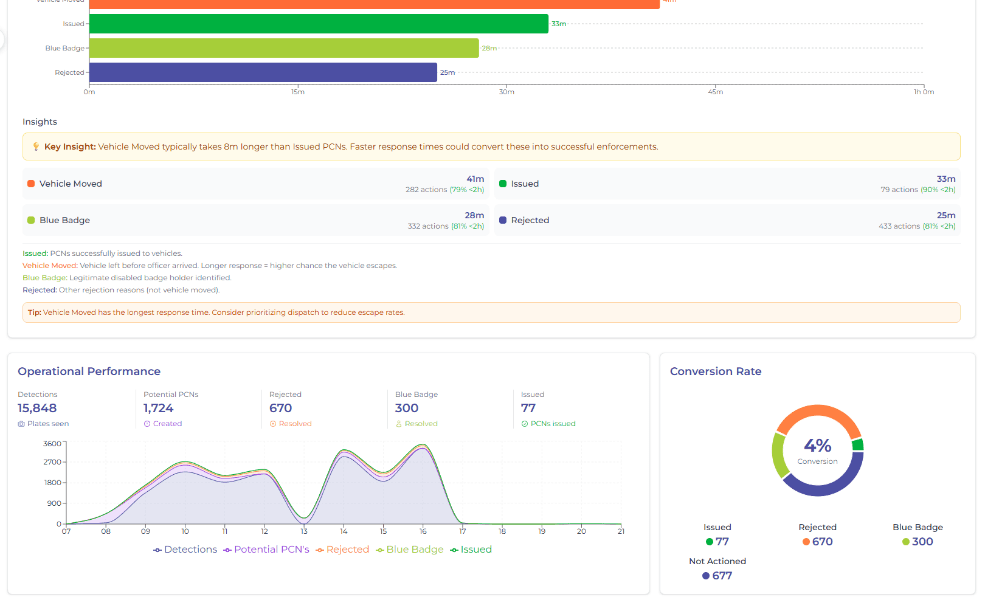Select the Conversion Rate heading
This screenshot has height=597, width=985.
tap(716, 371)
